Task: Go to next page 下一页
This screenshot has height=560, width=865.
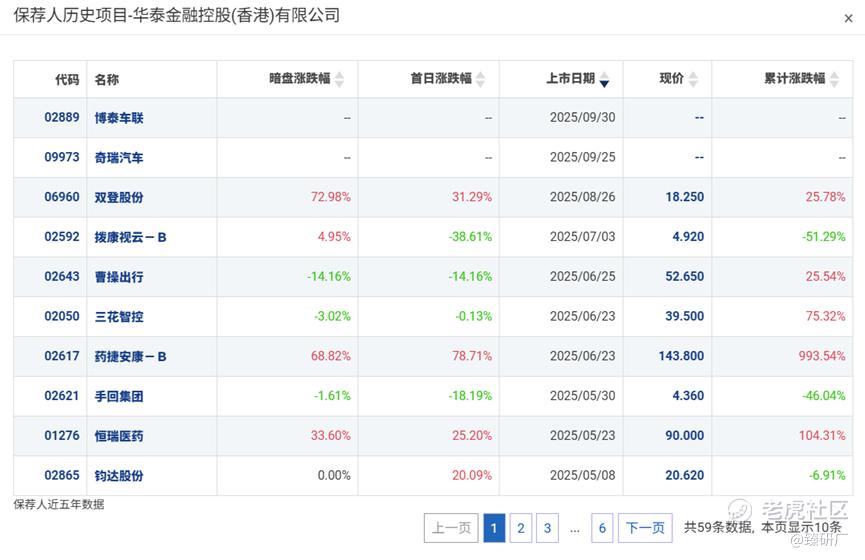Action: click(x=645, y=528)
